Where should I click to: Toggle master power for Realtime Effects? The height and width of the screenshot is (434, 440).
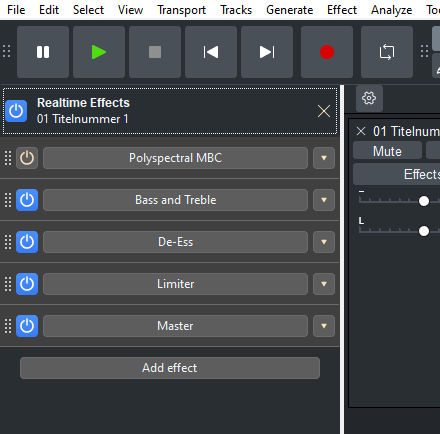point(16,111)
